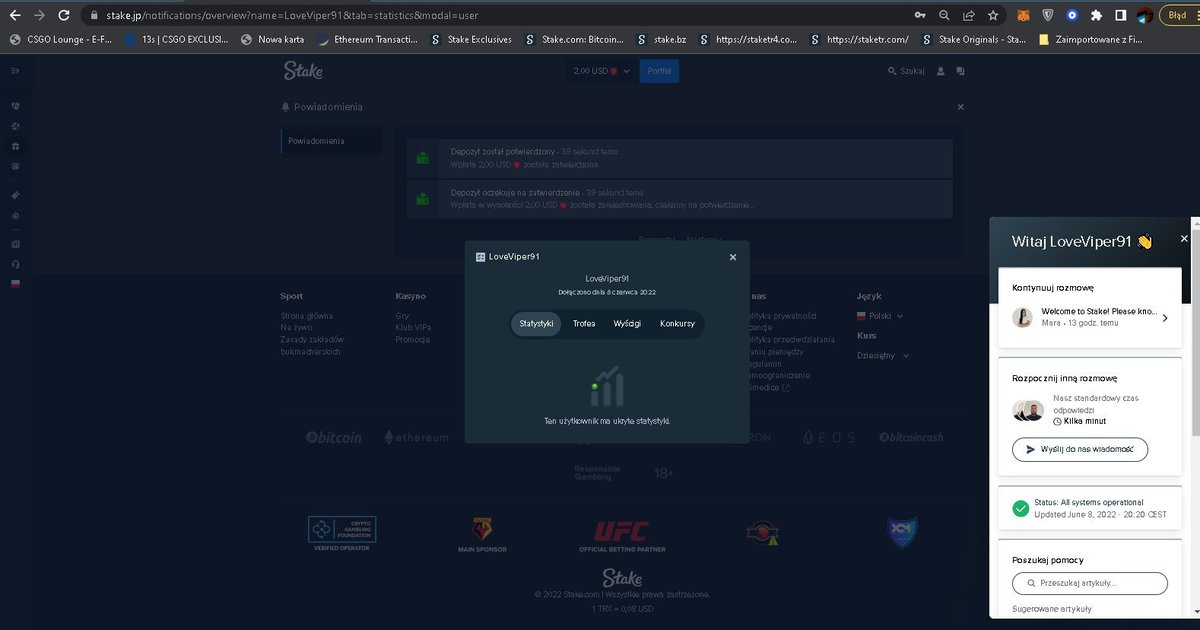Image resolution: width=1200 pixels, height=630 pixels.
Task: Click the Portfel wallet button
Action: [x=659, y=71]
